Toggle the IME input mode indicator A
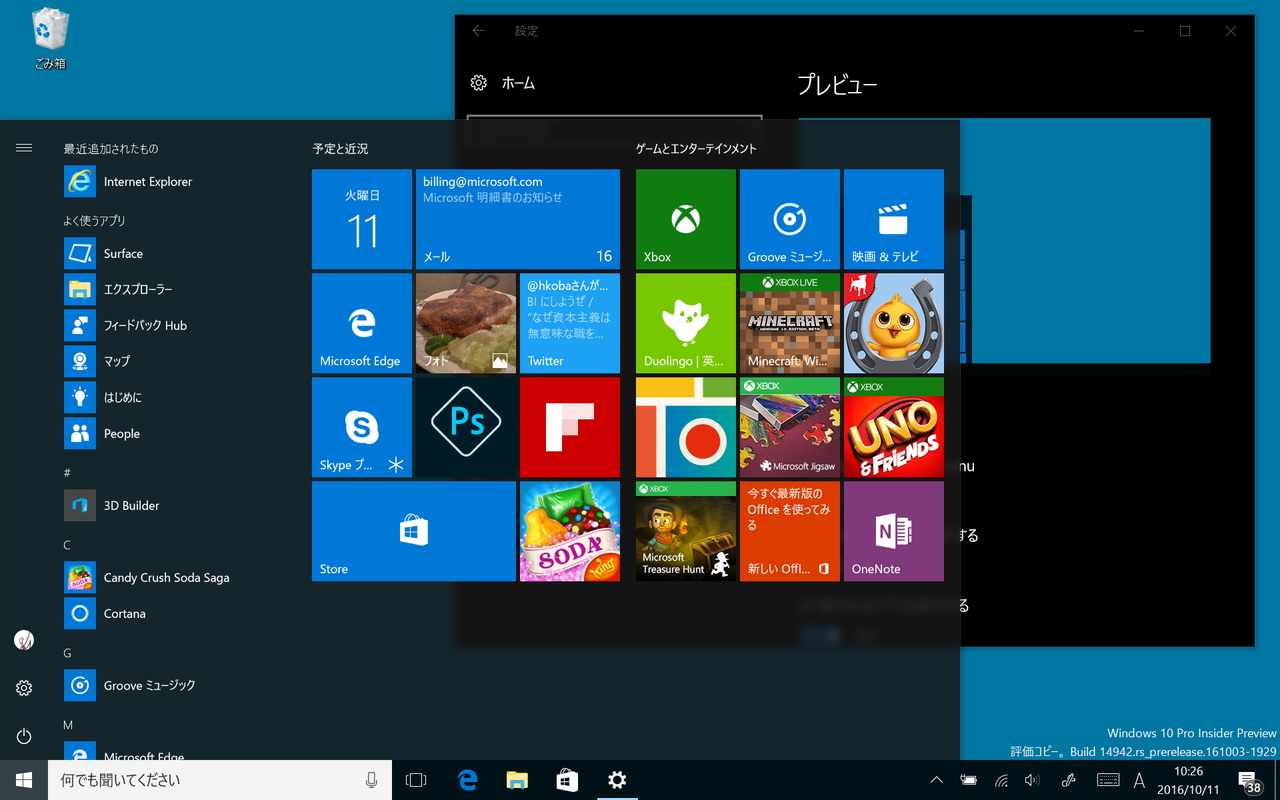The height and width of the screenshot is (800, 1280). (1139, 780)
